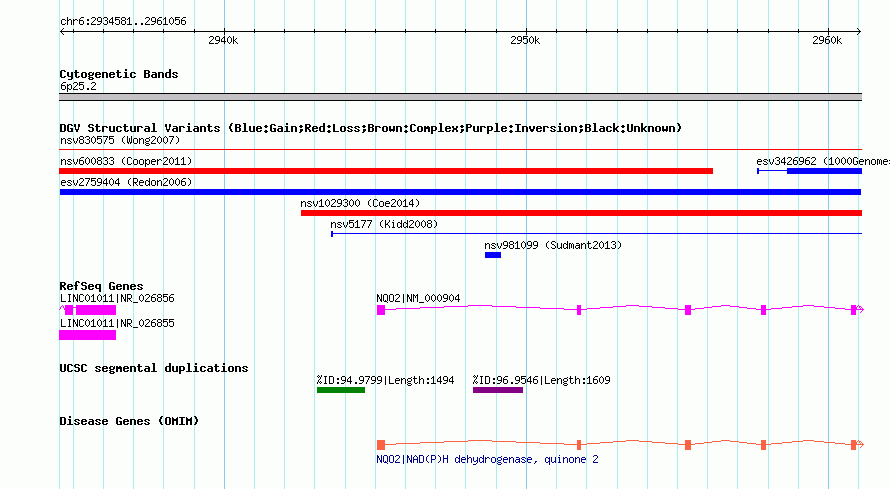
Task: Click the LINC01011|NR_026855 gene label
Action: (x=117, y=323)
